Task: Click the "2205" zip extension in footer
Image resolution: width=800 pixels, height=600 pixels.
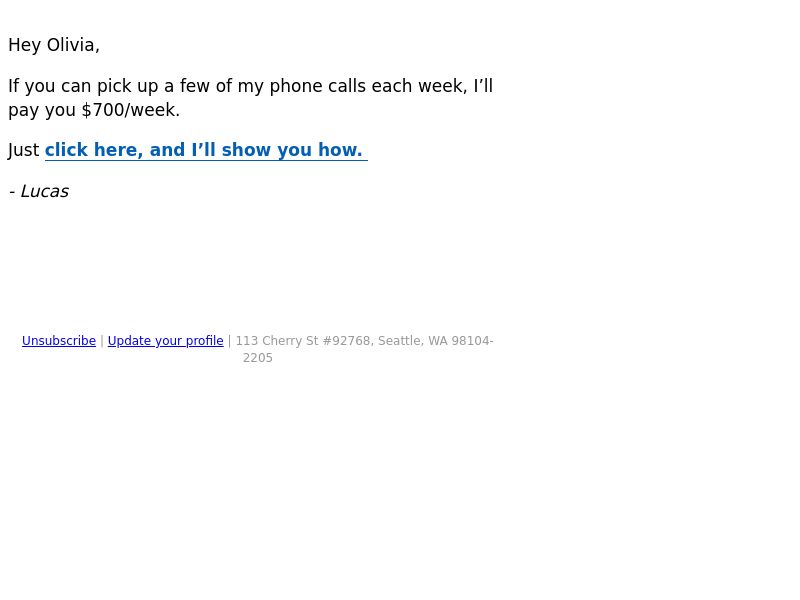Action: [x=258, y=358]
